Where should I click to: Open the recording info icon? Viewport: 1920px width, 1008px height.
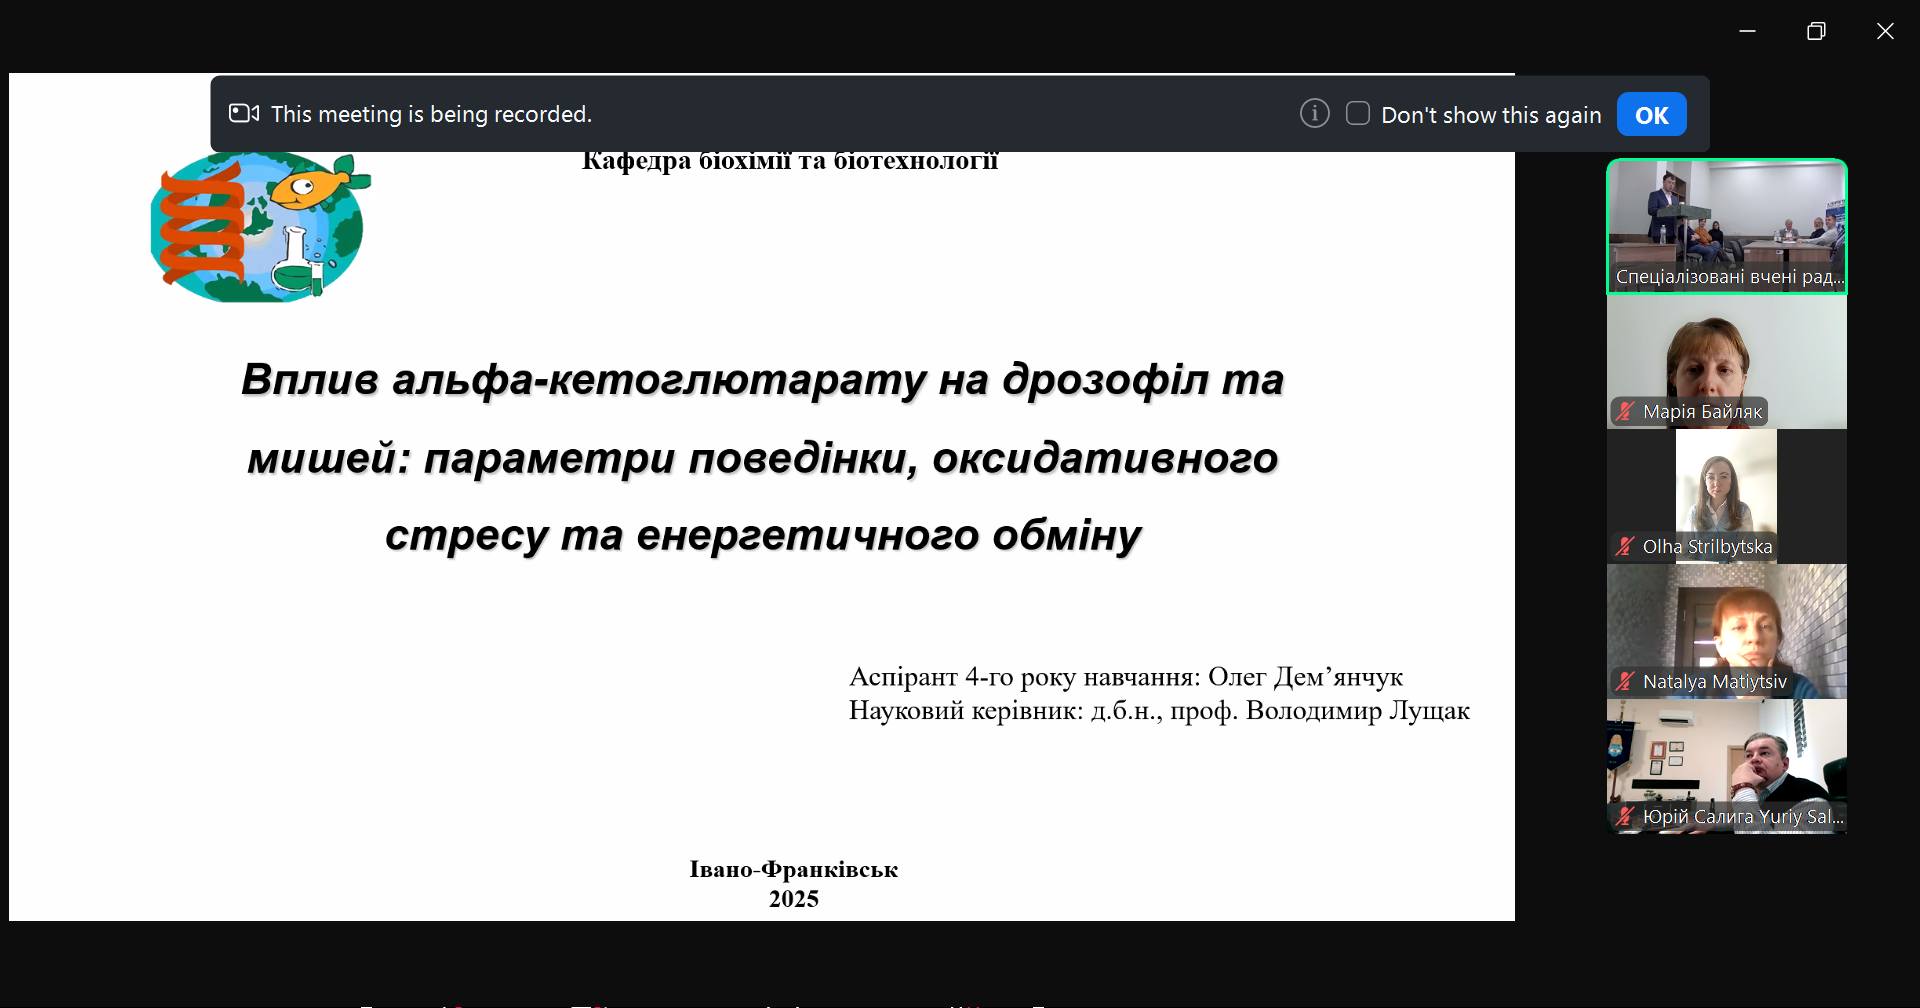(x=1314, y=113)
